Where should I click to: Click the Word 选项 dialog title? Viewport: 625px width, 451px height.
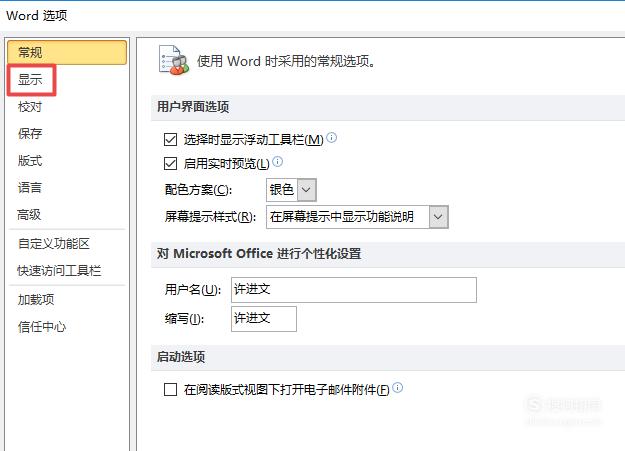tap(37, 16)
